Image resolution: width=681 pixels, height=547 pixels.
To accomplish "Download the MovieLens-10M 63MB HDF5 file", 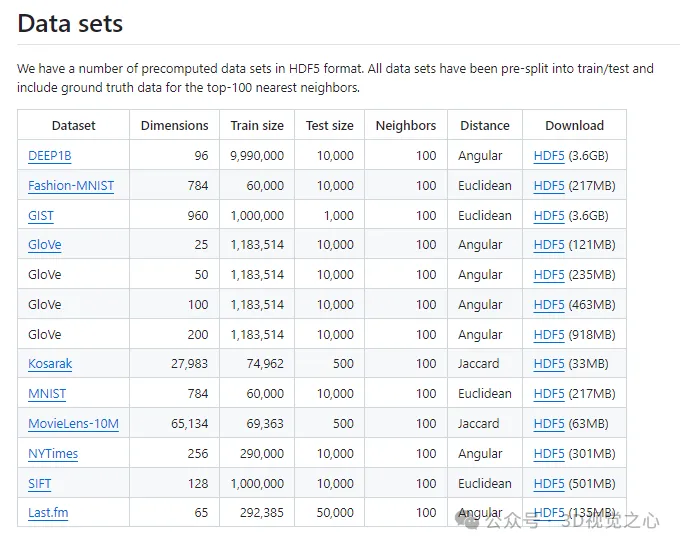I will 549,424.
